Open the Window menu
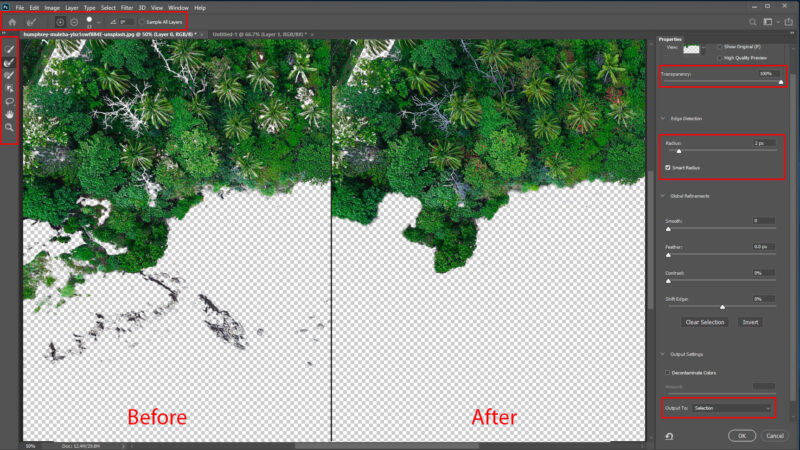 click(179, 8)
